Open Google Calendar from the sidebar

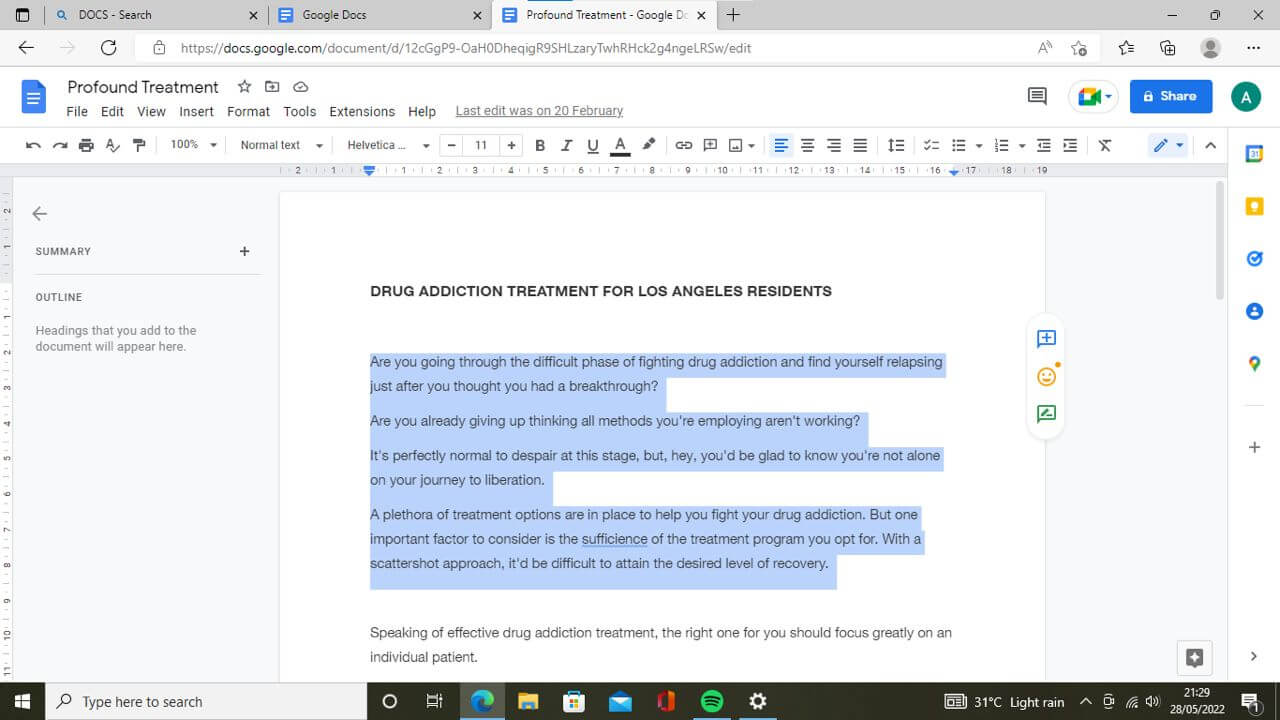[1254, 153]
